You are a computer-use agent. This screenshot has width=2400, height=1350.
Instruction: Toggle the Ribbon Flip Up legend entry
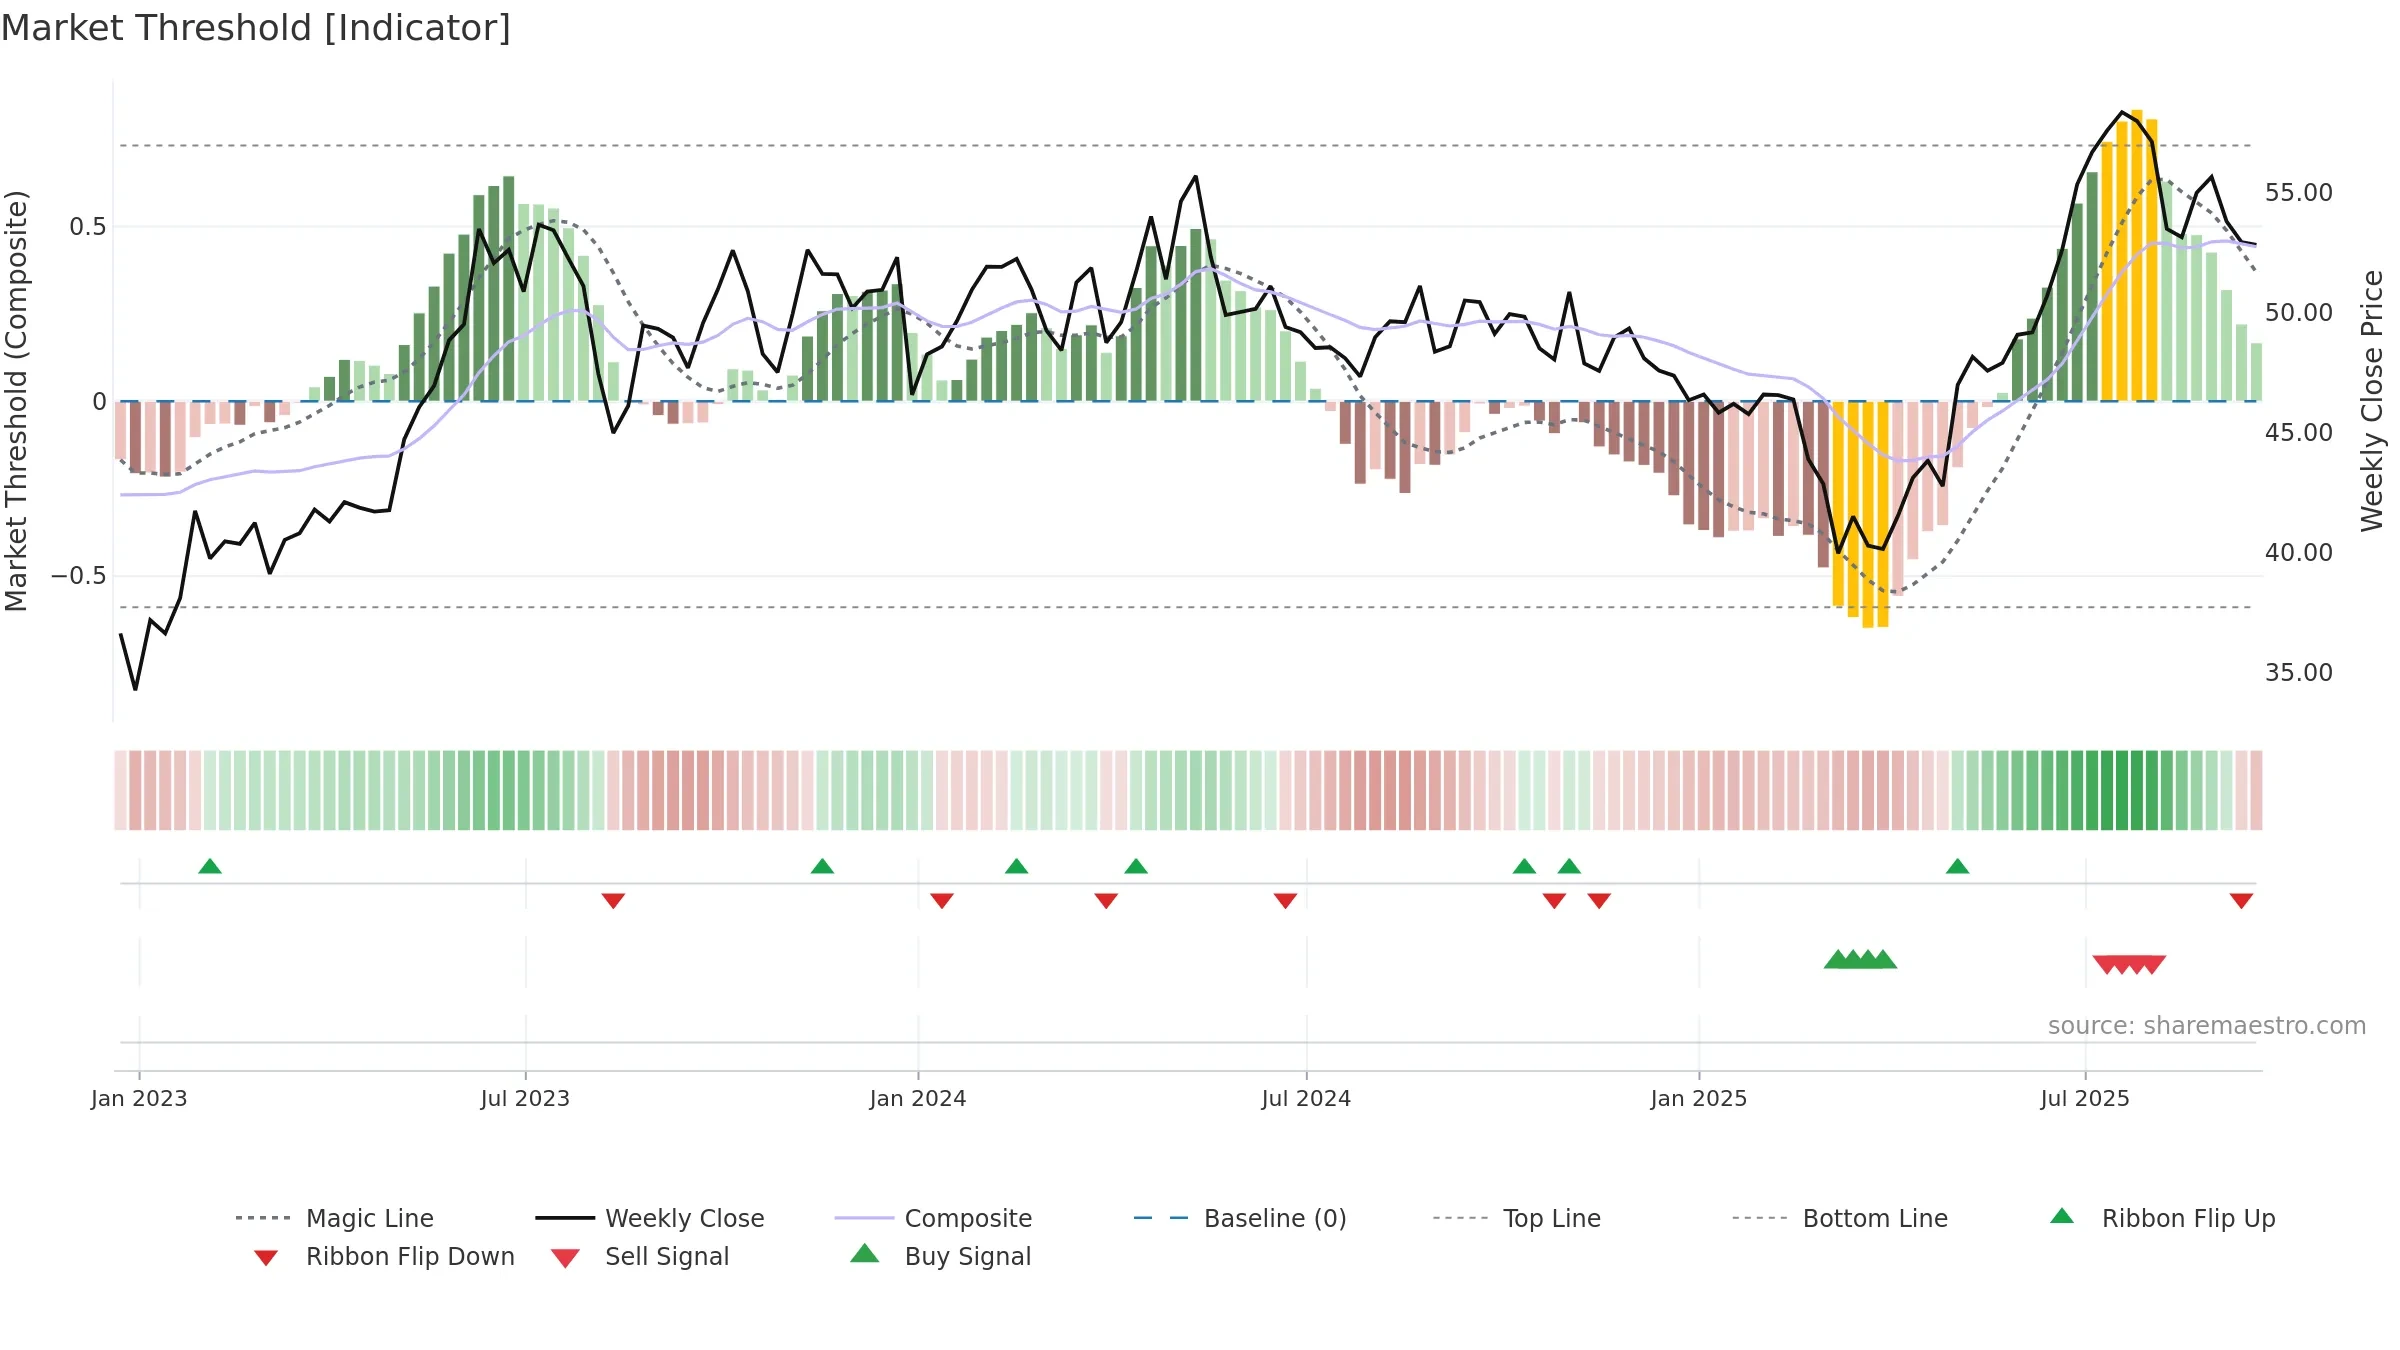click(x=2162, y=1218)
